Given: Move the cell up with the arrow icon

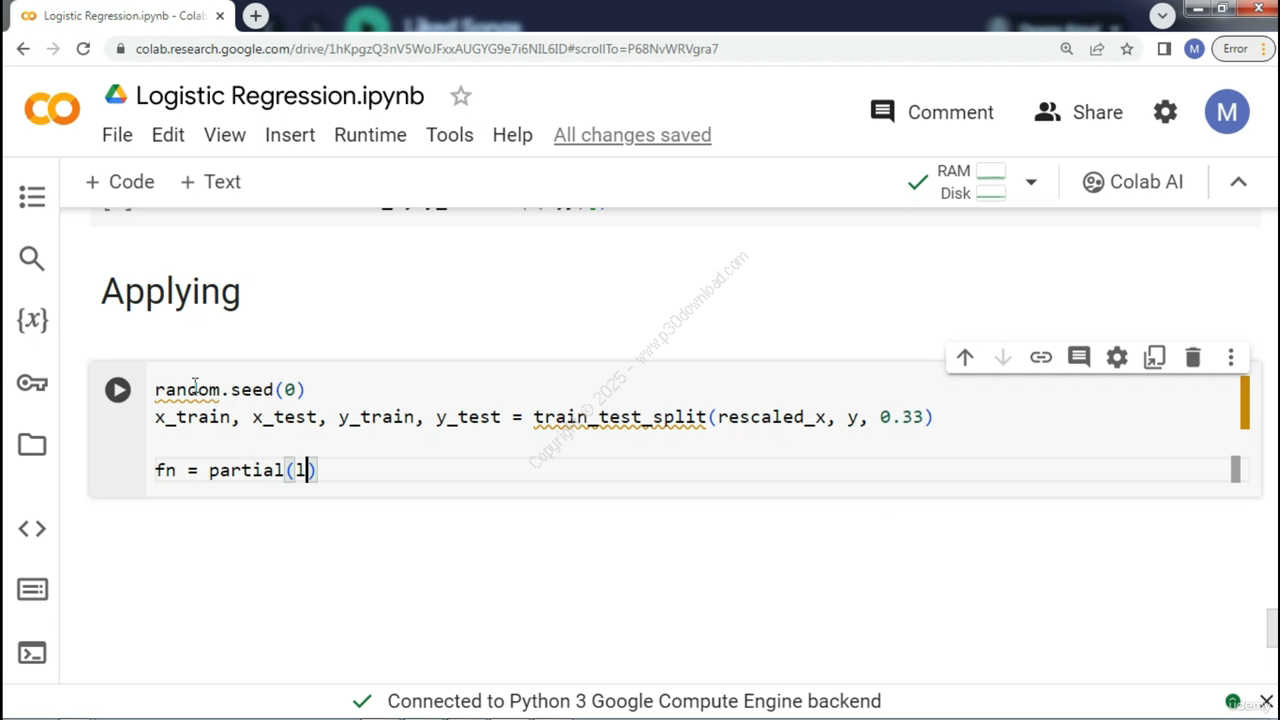Looking at the screenshot, I should click(965, 357).
